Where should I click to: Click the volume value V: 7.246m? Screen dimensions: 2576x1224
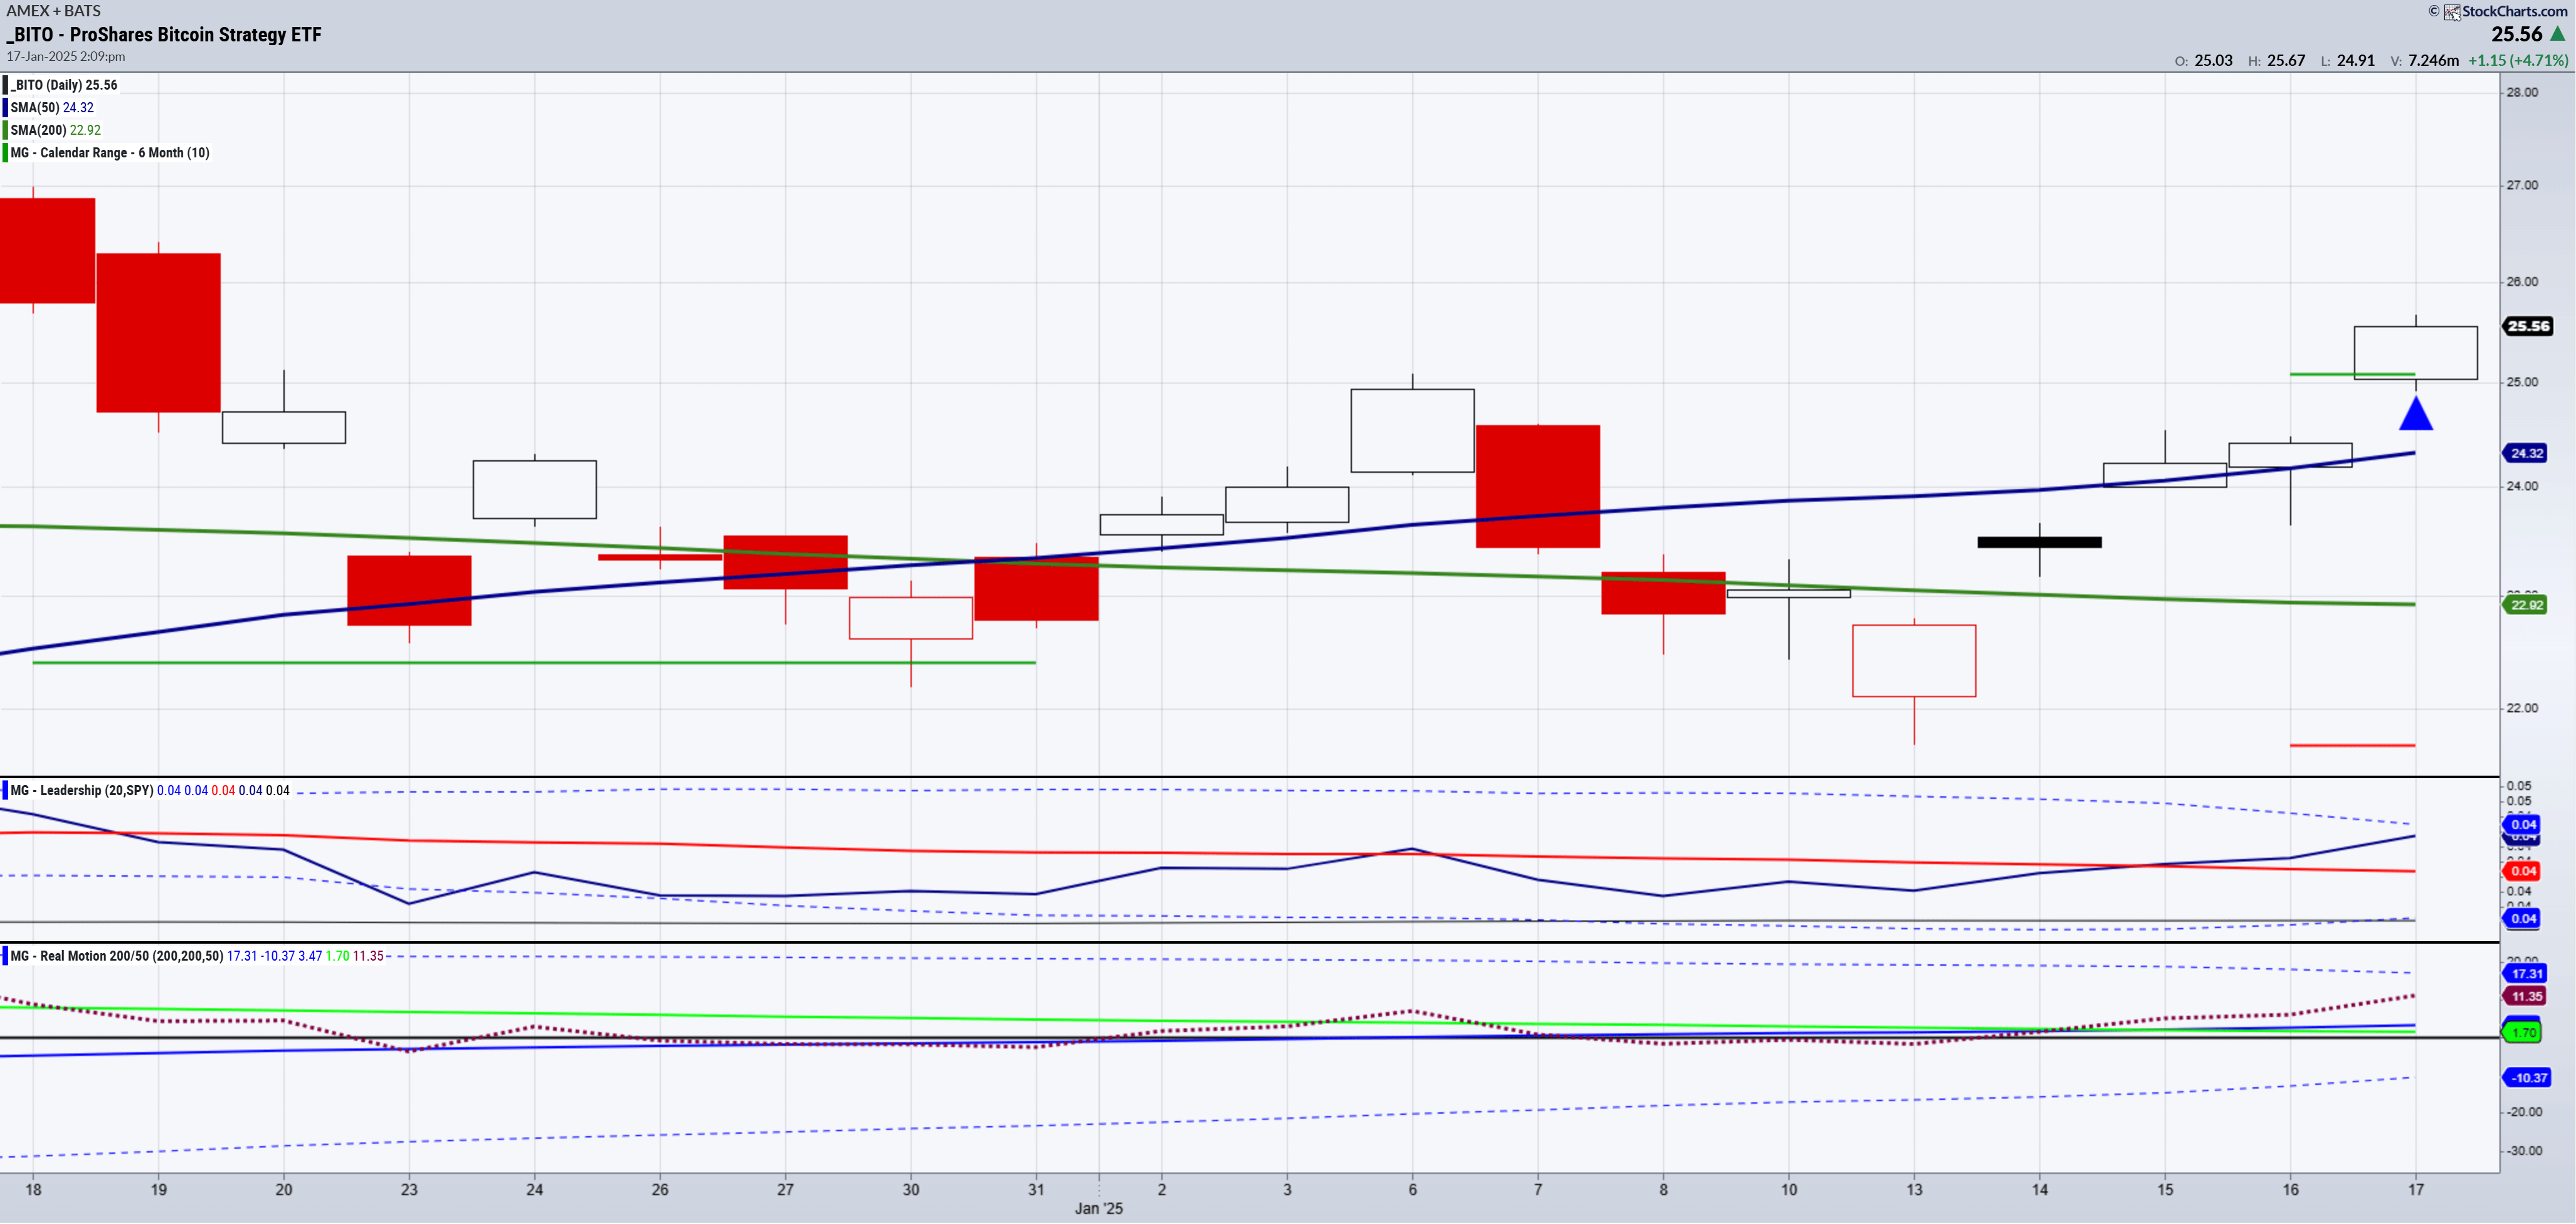click(x=2424, y=60)
